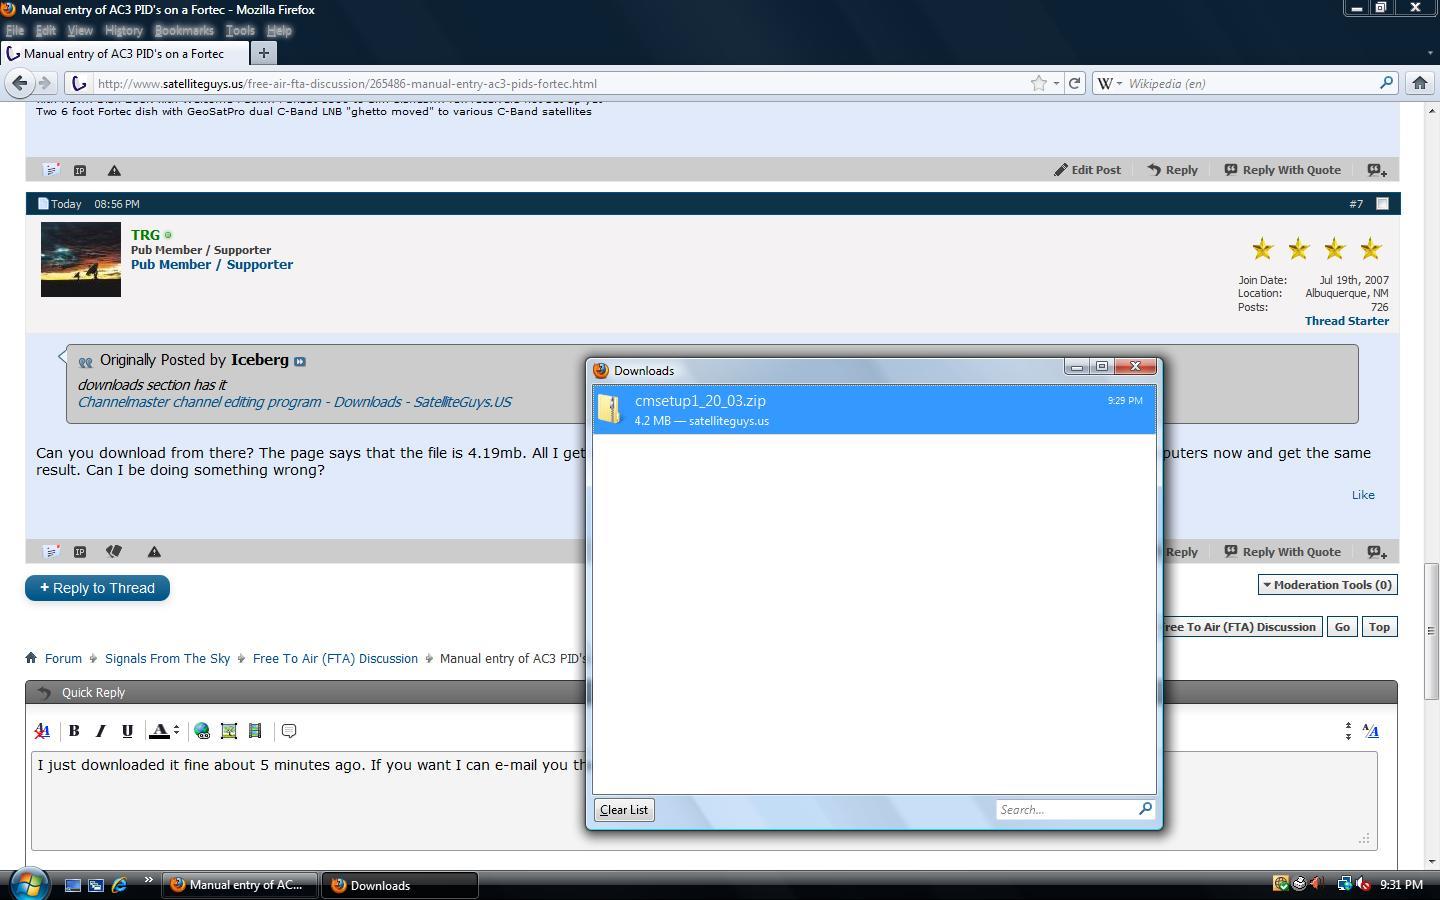This screenshot has height=900, width=1440.
Task: Apply bold in Quick Reply editor
Action: 74,731
